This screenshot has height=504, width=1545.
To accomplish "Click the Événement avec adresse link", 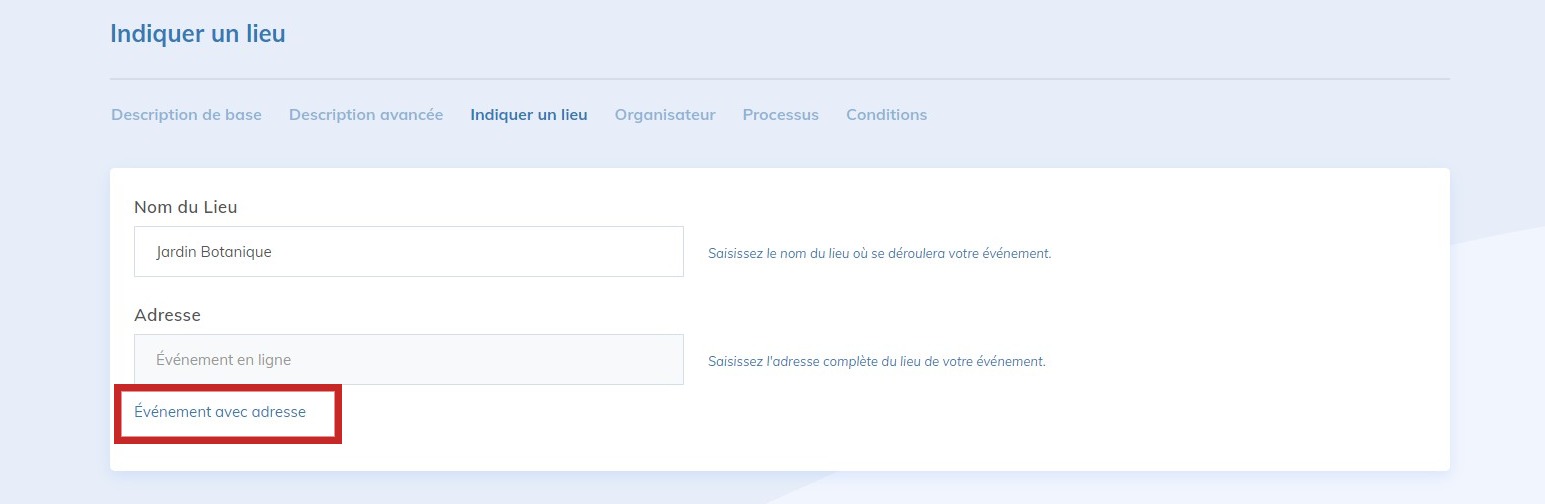I will 220,412.
